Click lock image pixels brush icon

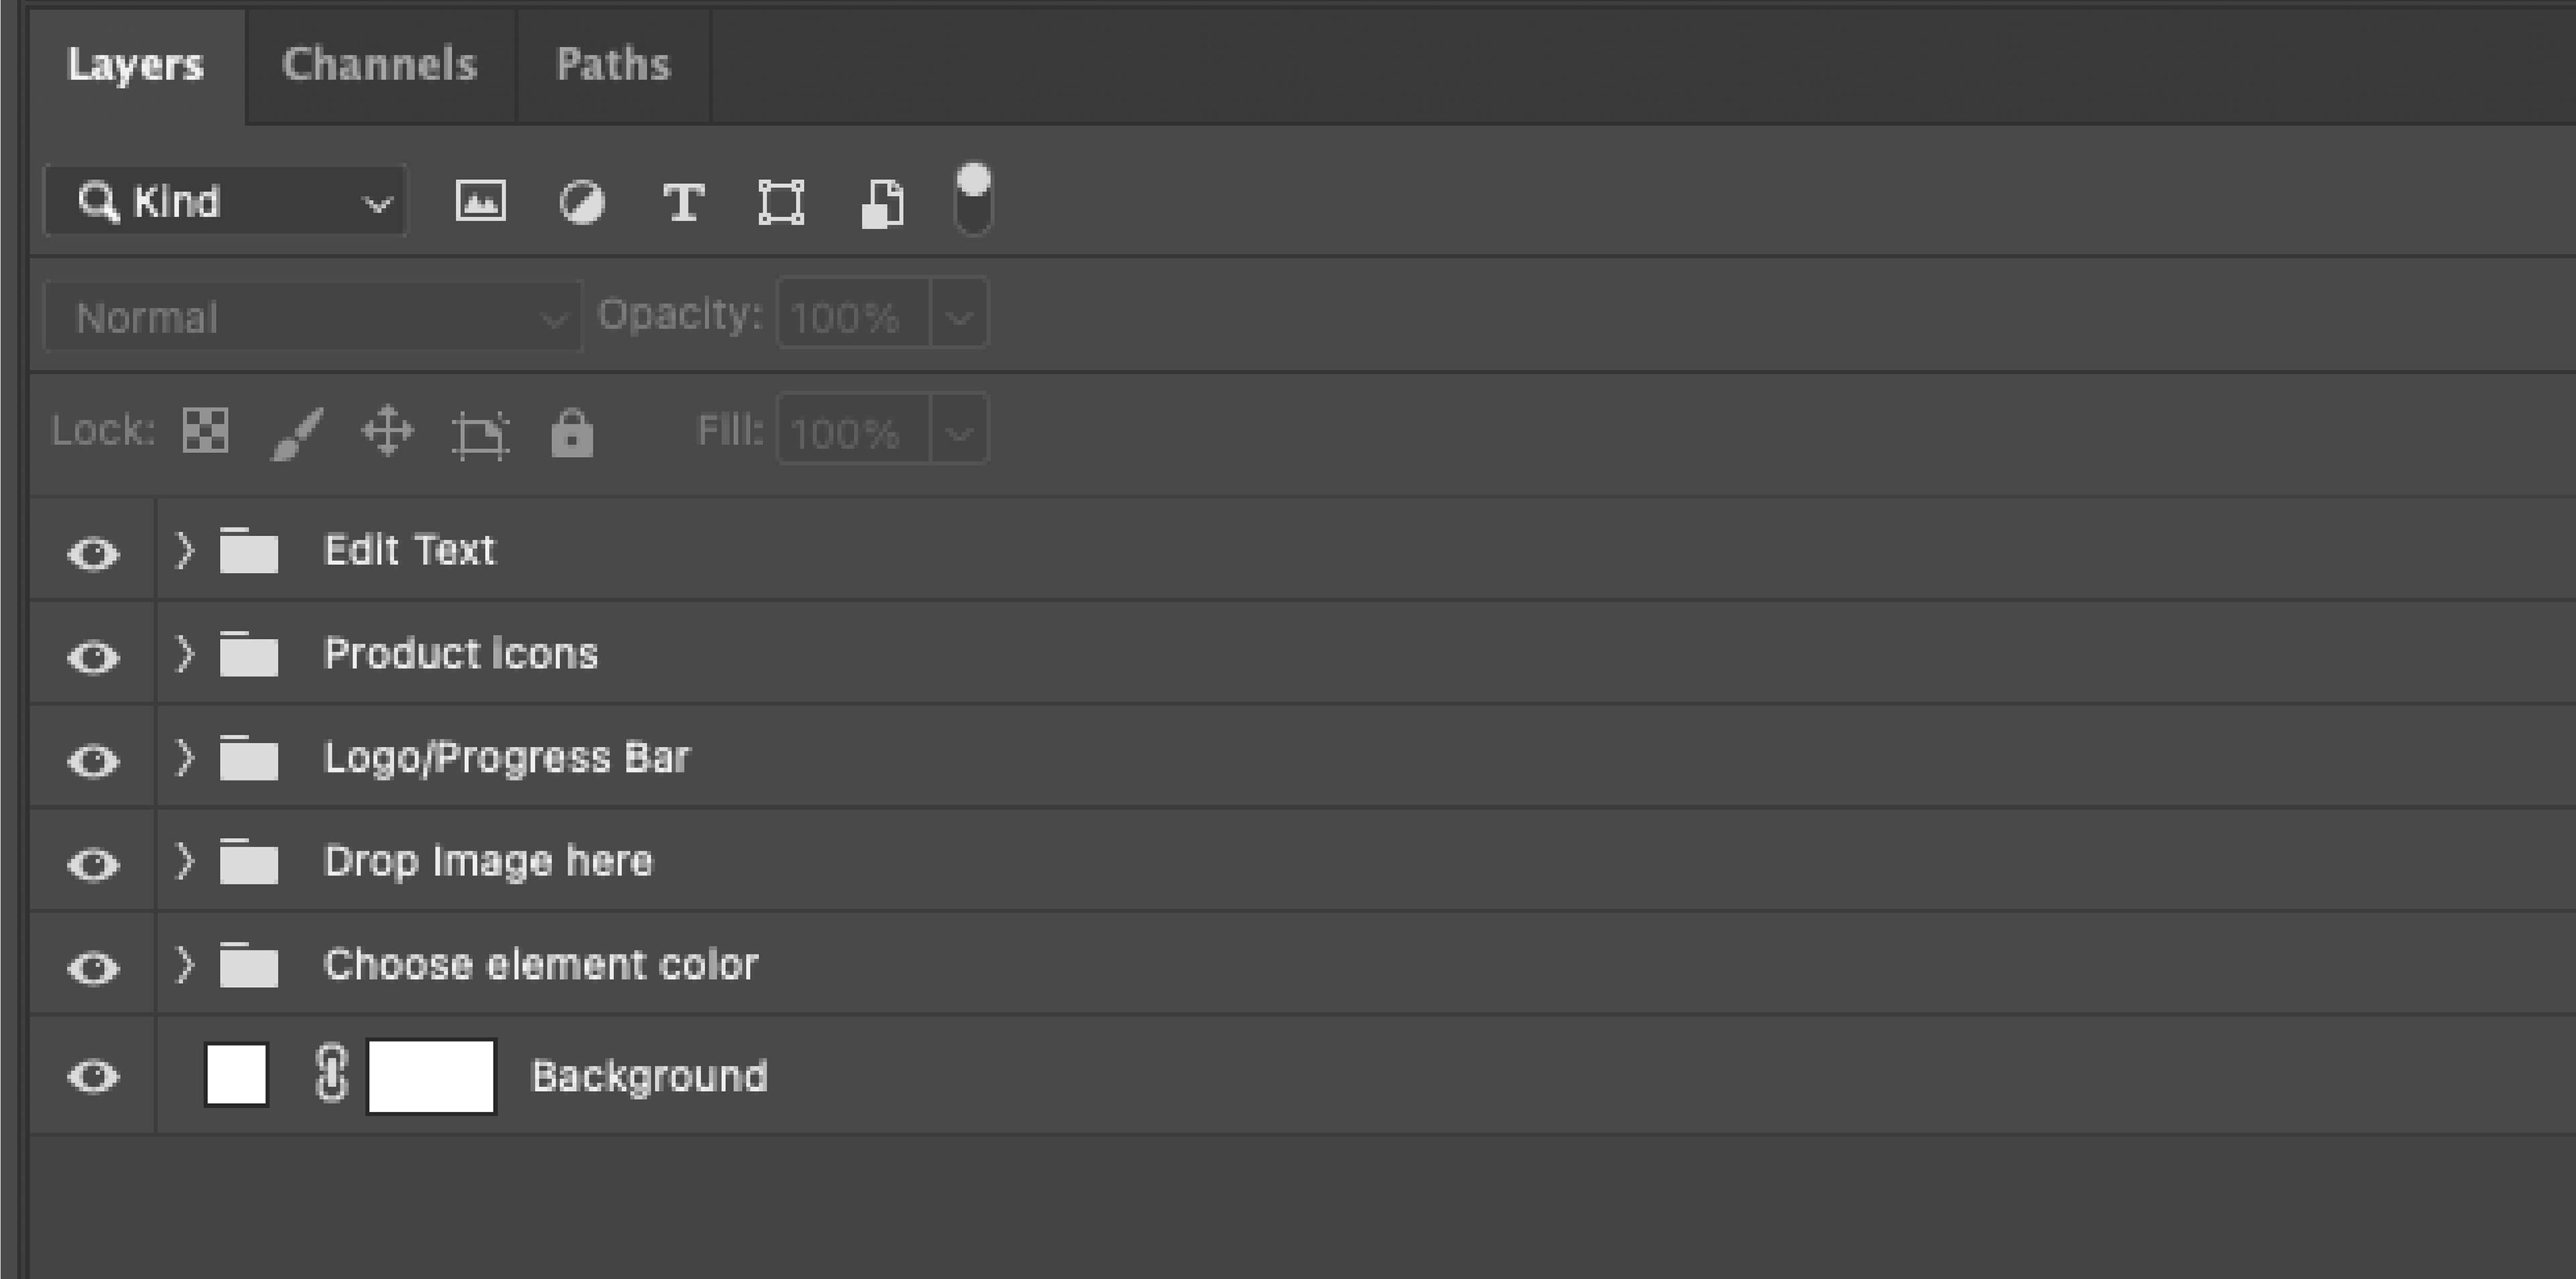click(297, 433)
